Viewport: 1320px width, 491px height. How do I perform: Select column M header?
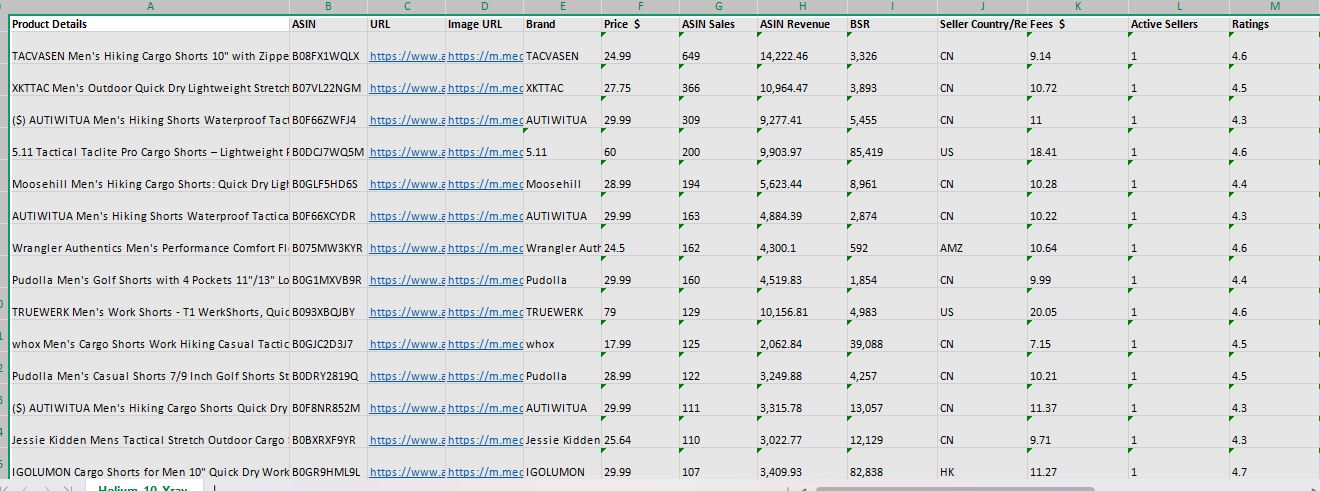click(1275, 7)
